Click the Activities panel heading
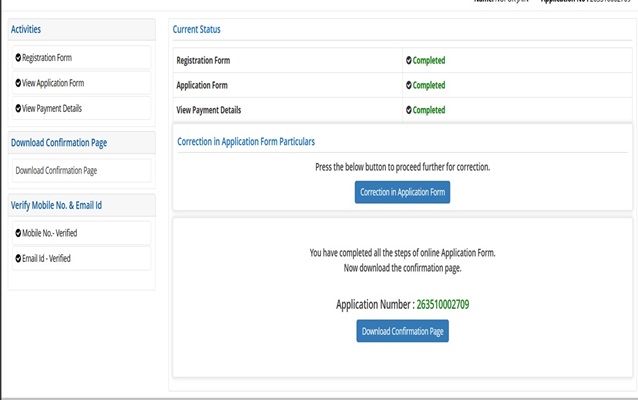638x400 pixels. 26,30
